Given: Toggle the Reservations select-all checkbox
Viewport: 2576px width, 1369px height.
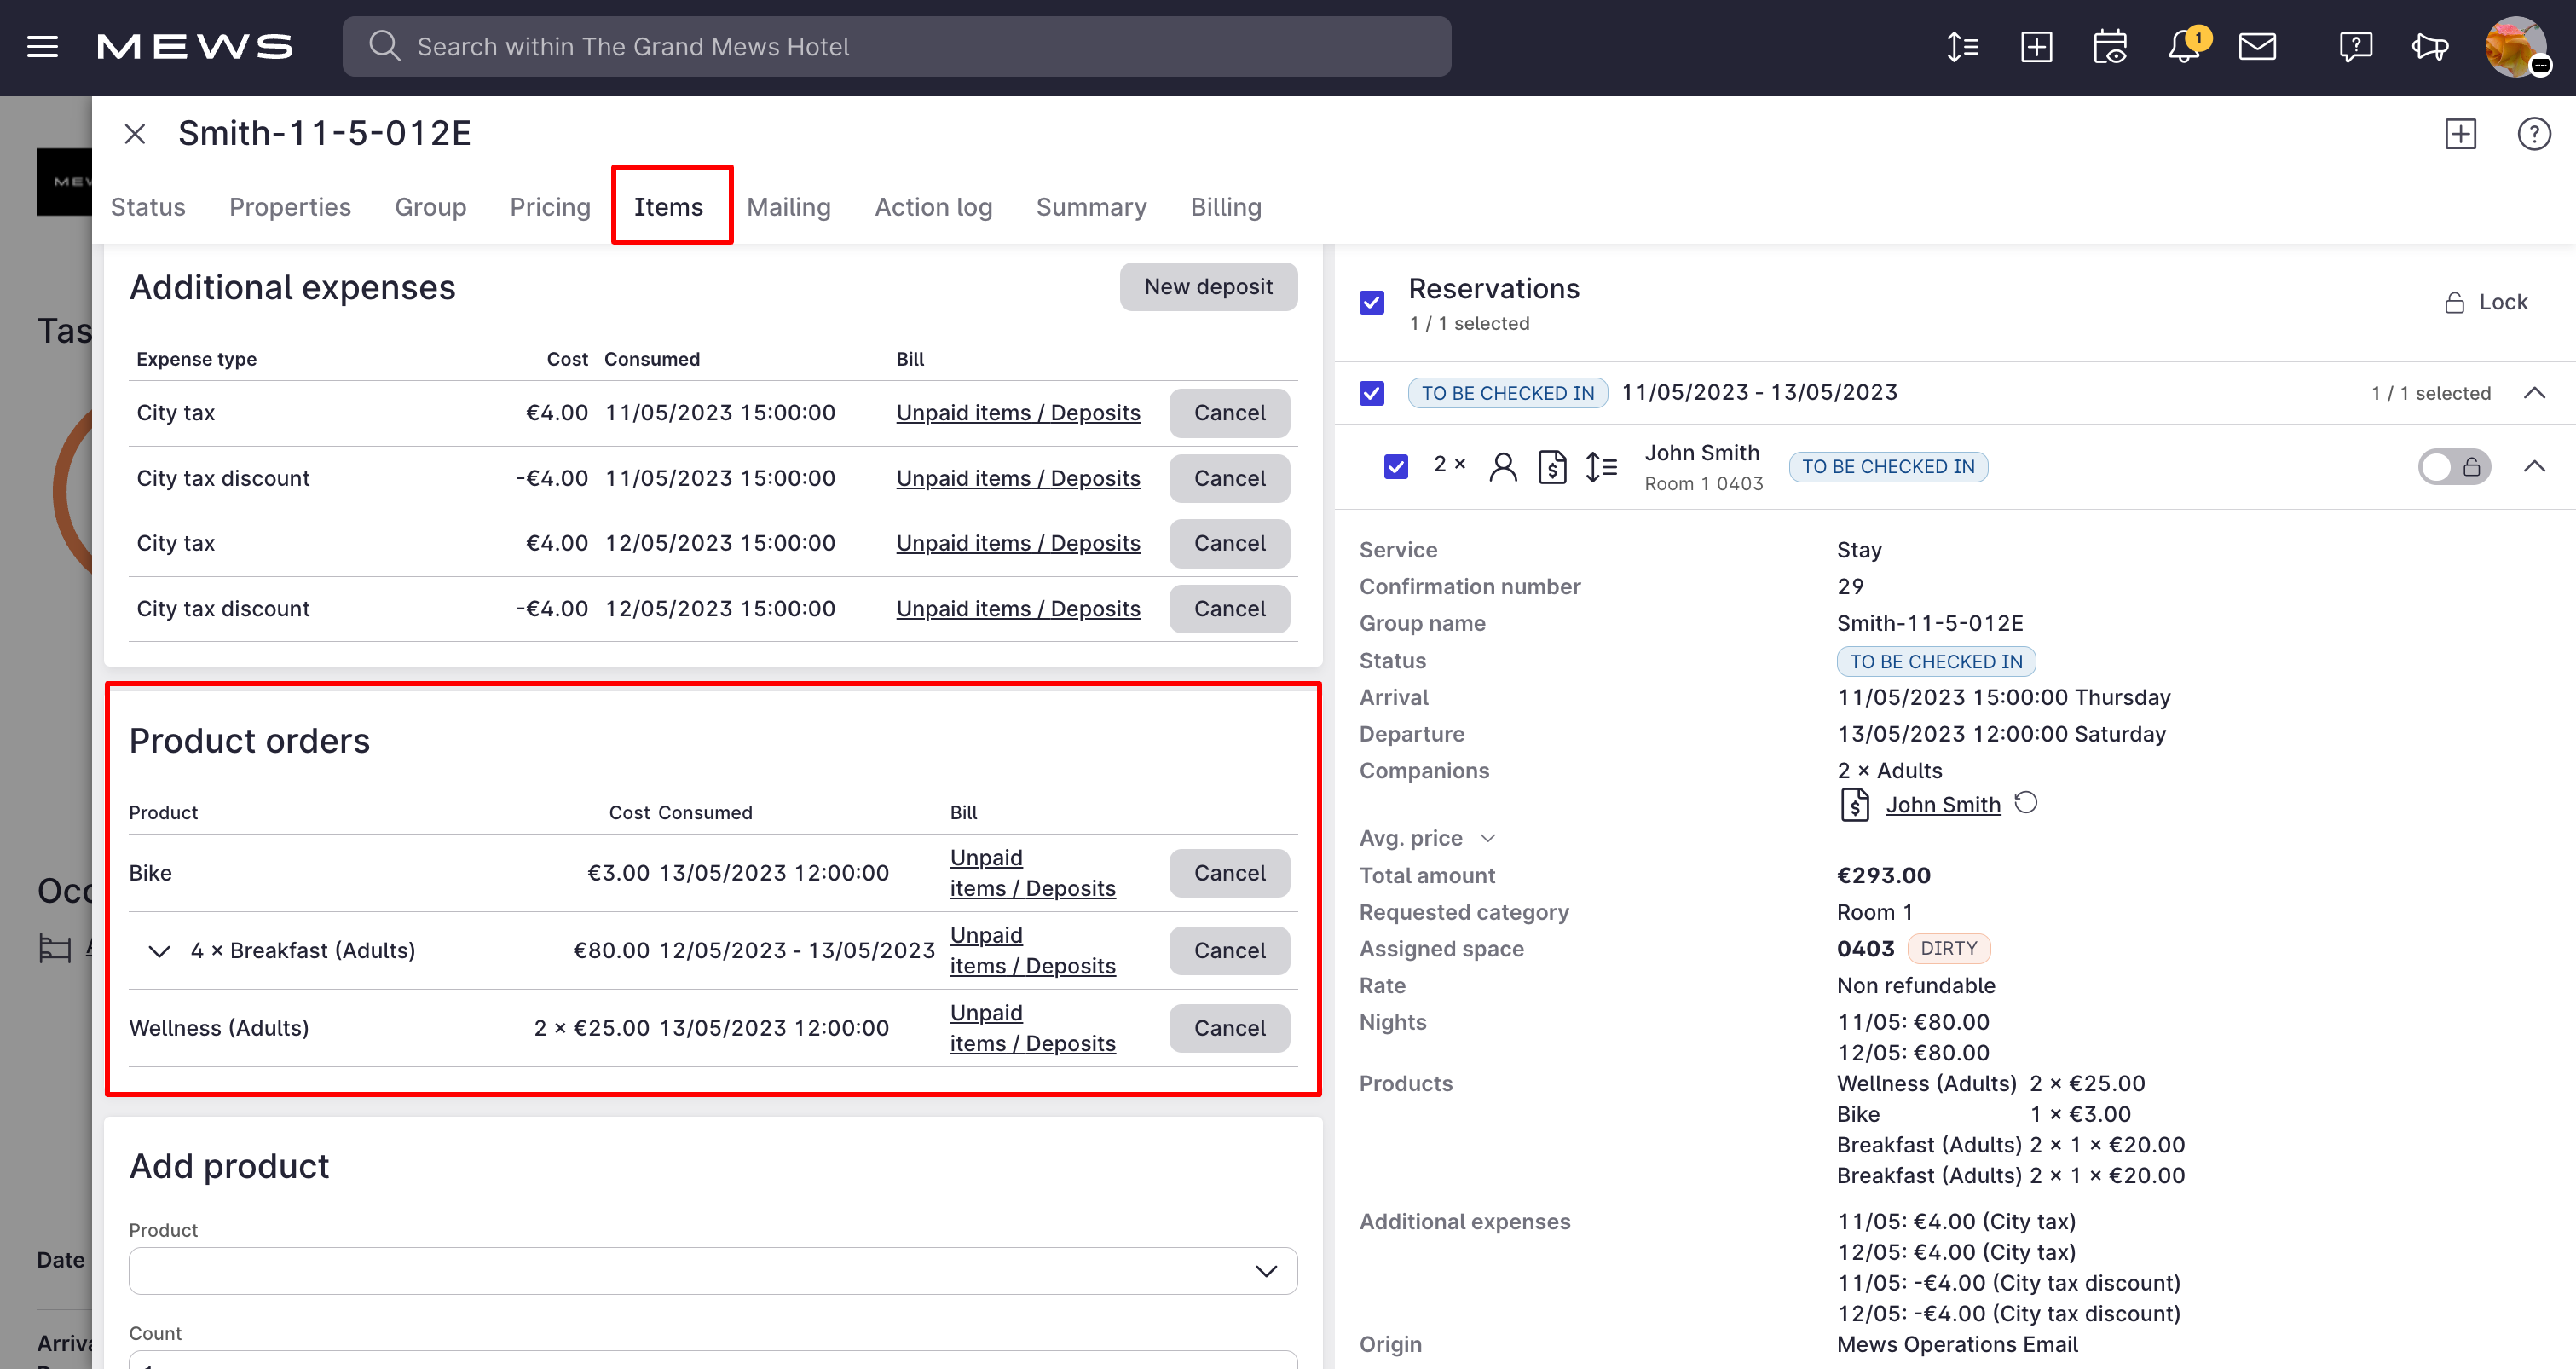Looking at the screenshot, I should click(x=1372, y=302).
